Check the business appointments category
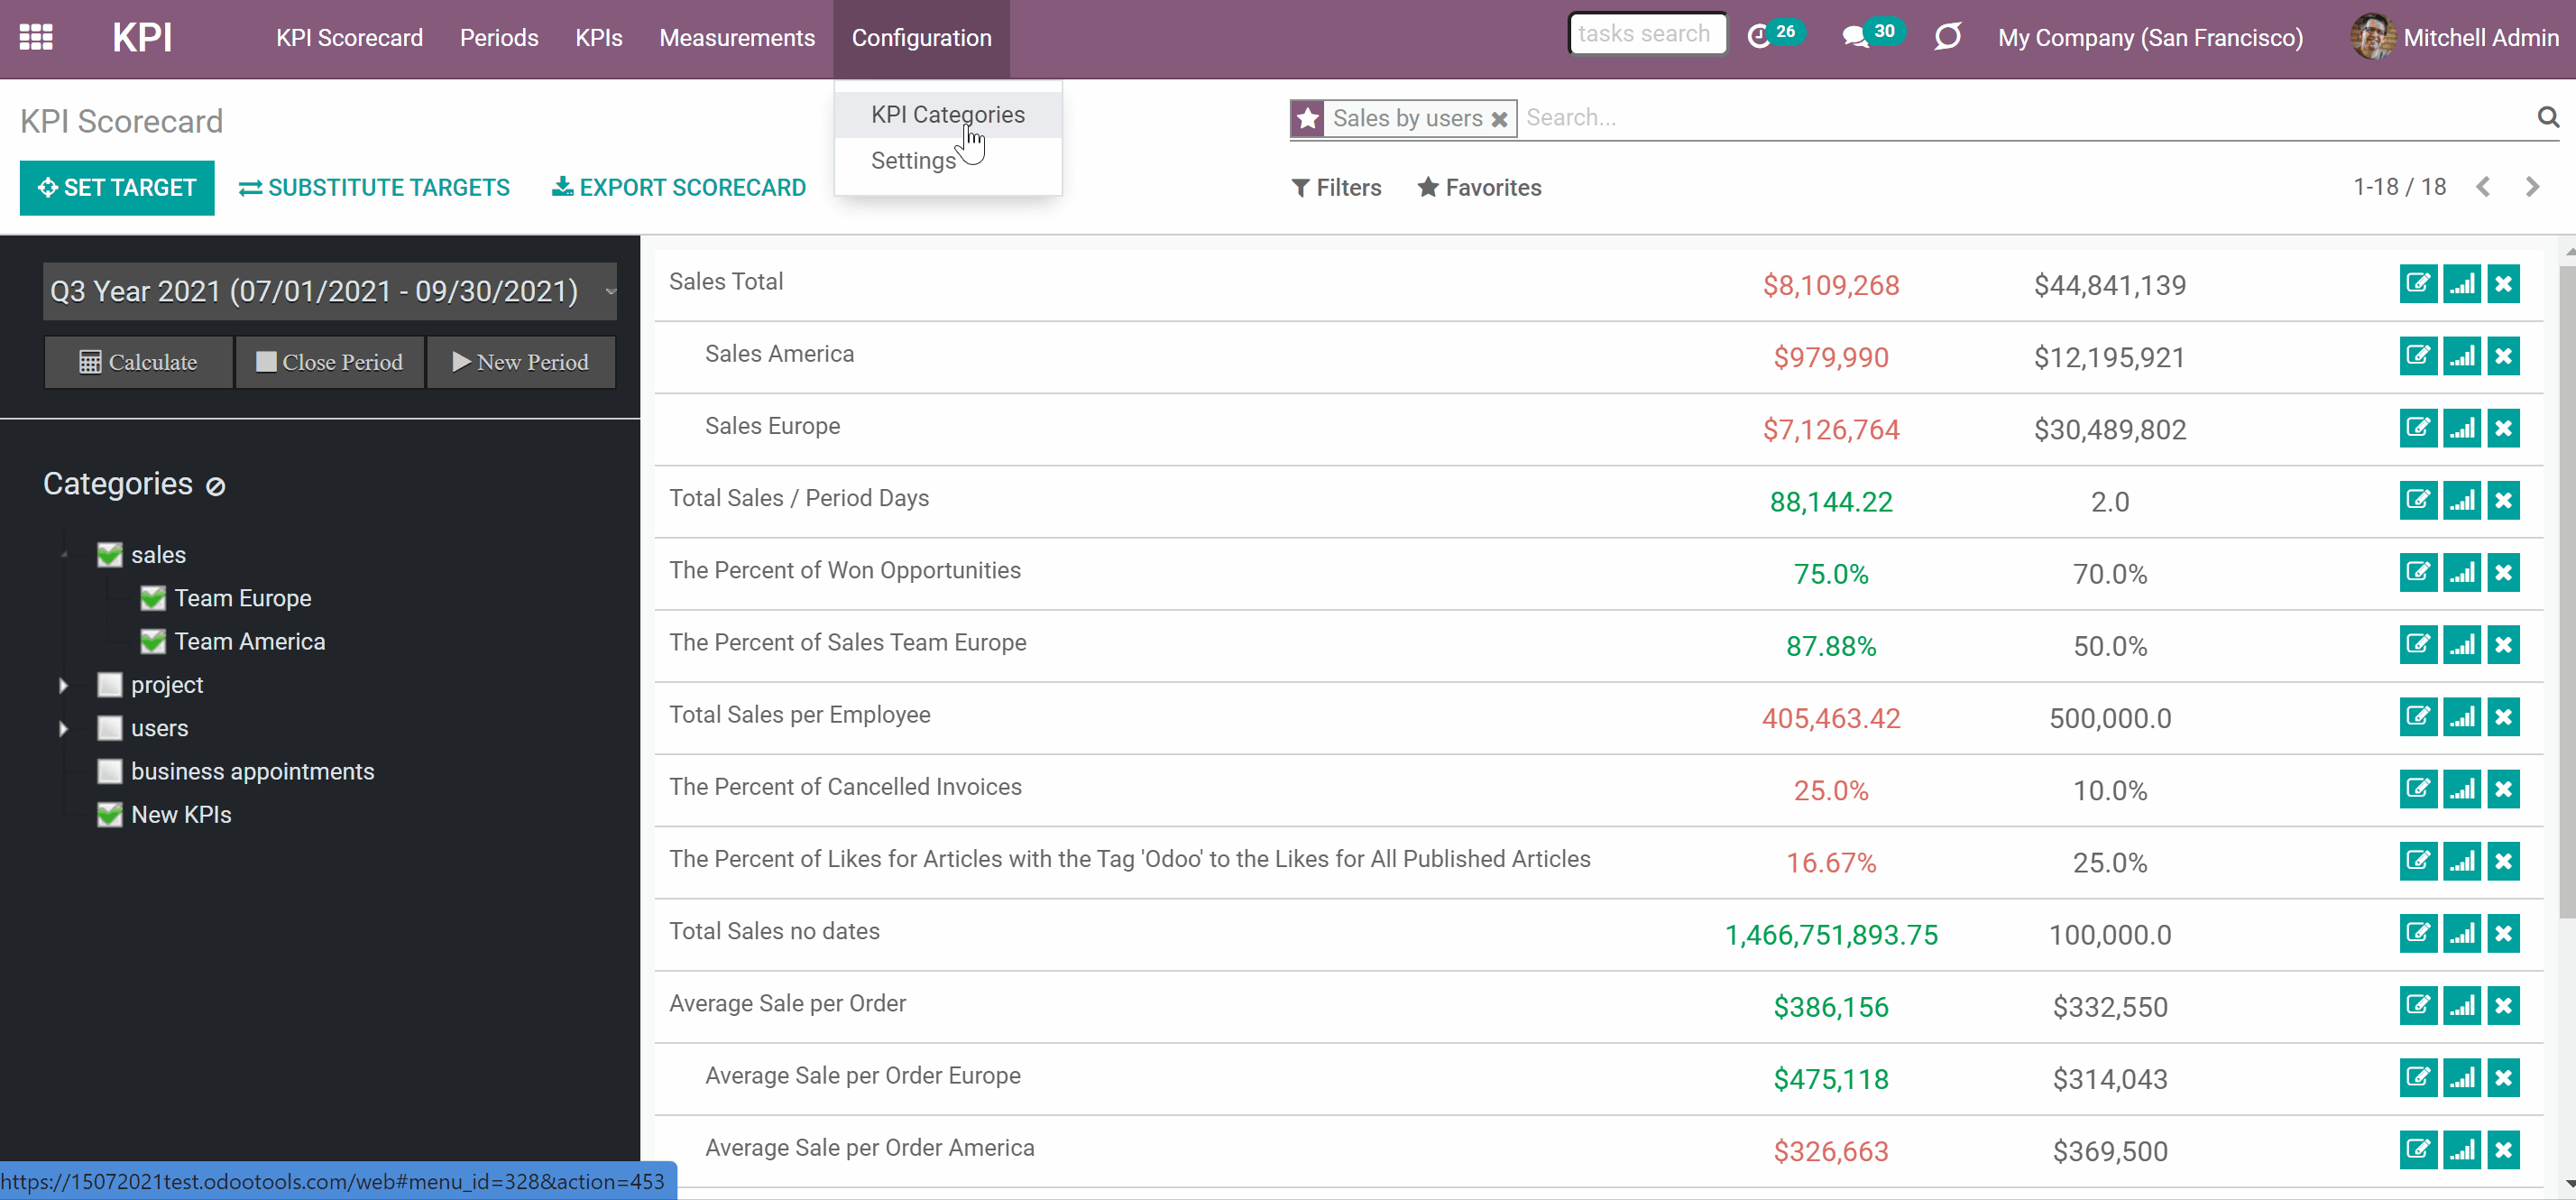2576x1200 pixels. click(x=110, y=771)
